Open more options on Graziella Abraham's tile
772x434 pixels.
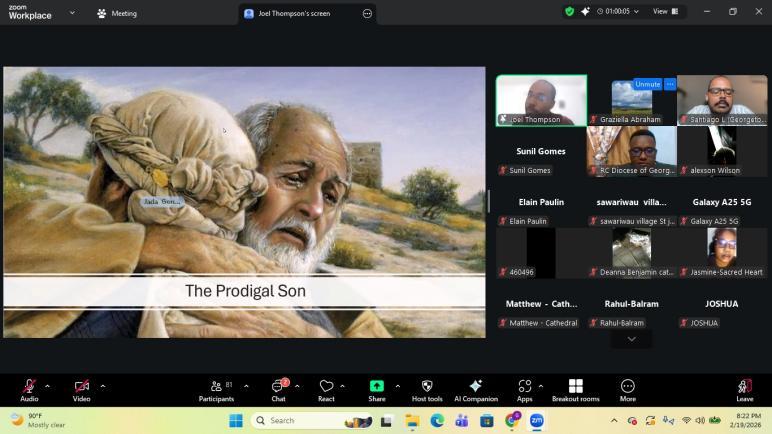pyautogui.click(x=670, y=84)
